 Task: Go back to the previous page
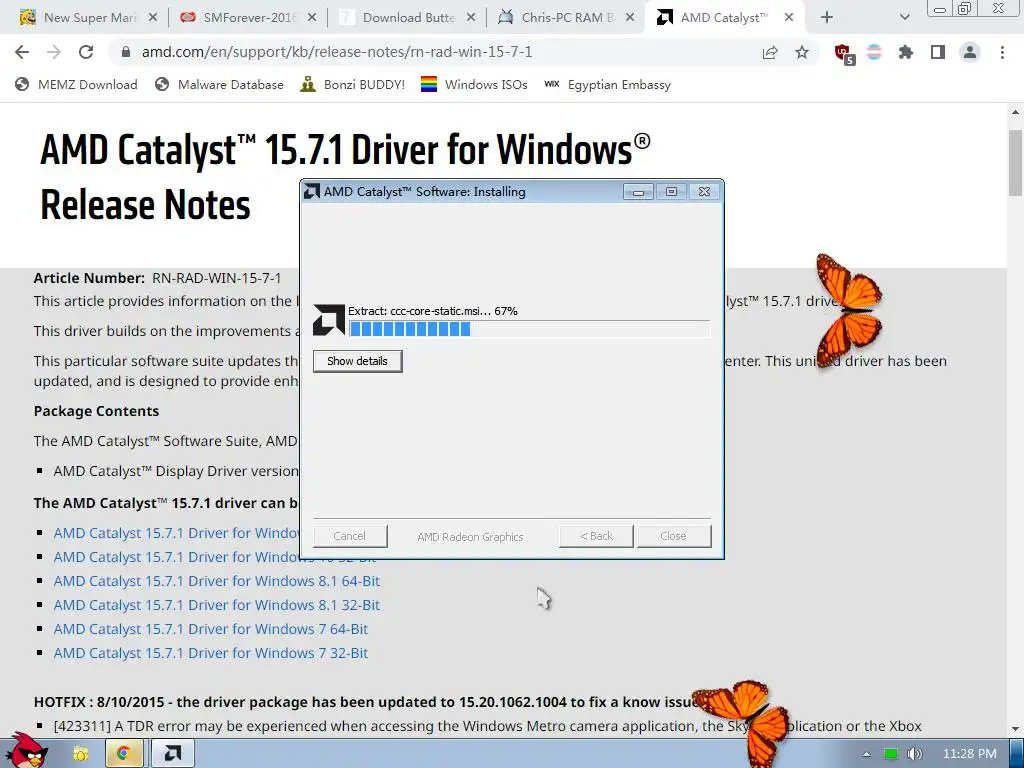22,52
